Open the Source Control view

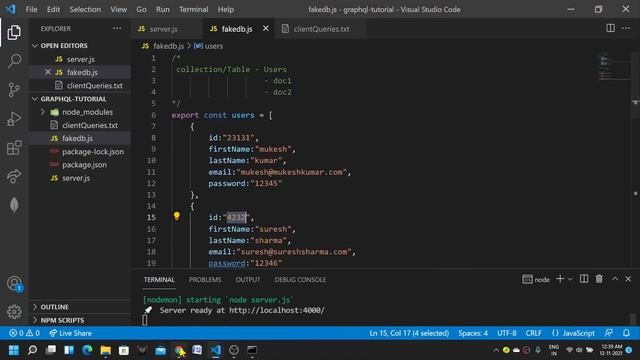14,89
